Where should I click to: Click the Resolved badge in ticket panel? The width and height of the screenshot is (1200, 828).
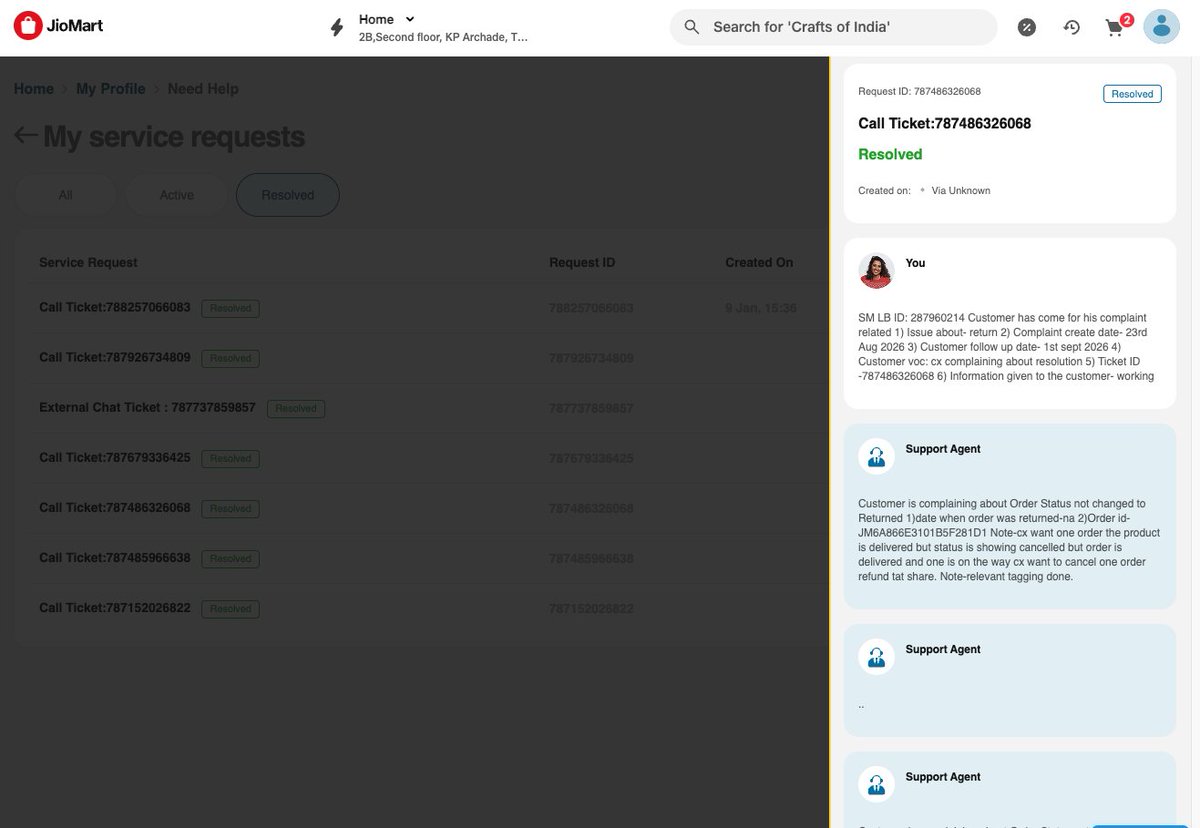(1132, 94)
